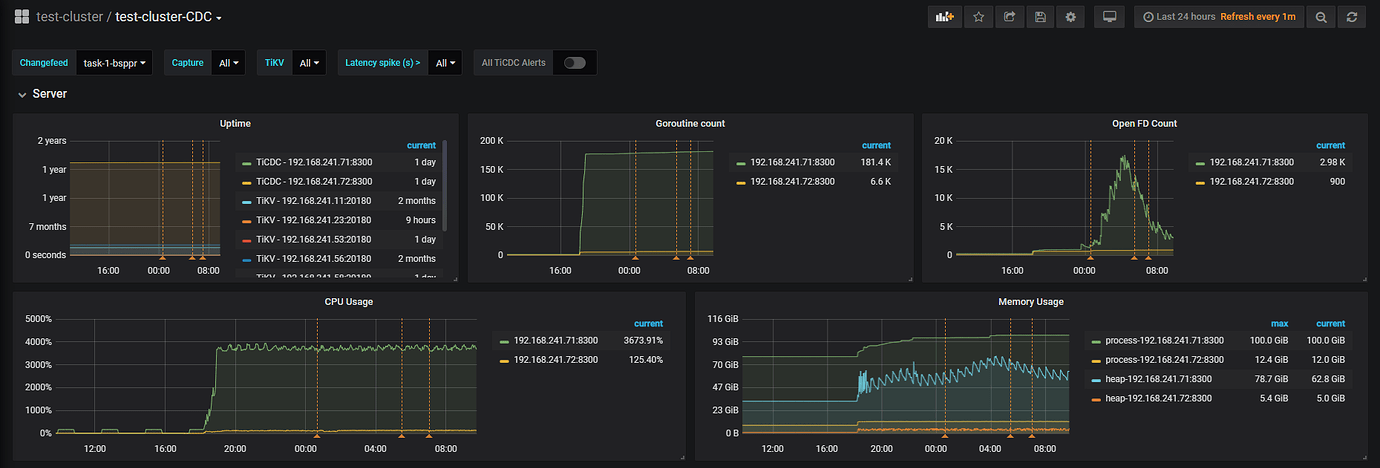Screen dimensions: 1380x468
Task: Open the share dashboard icon
Action: 1009,17
